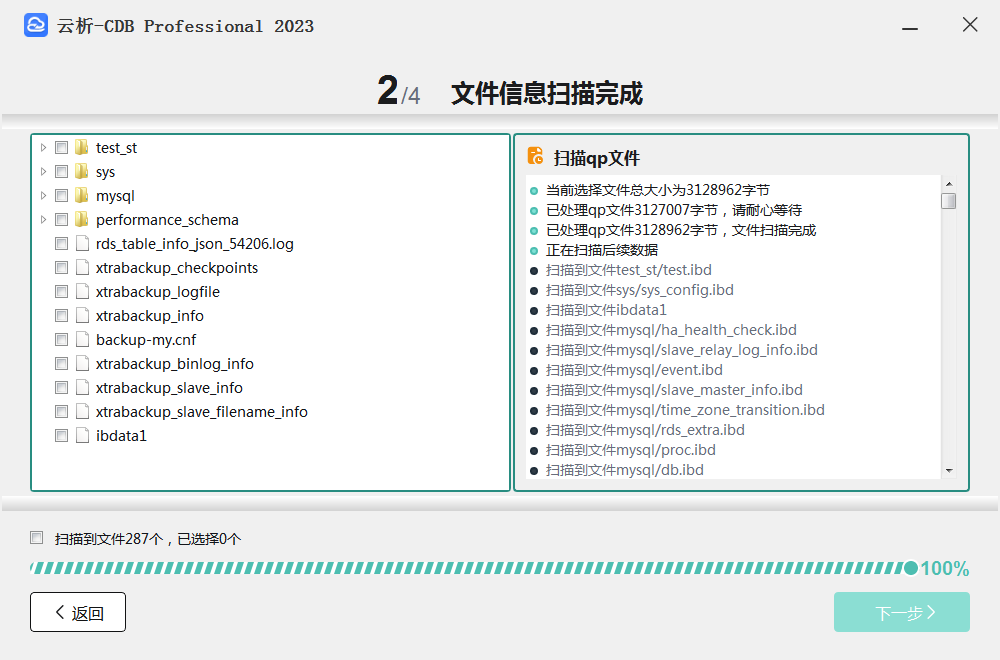Expand the test_st folder node

tap(43, 147)
